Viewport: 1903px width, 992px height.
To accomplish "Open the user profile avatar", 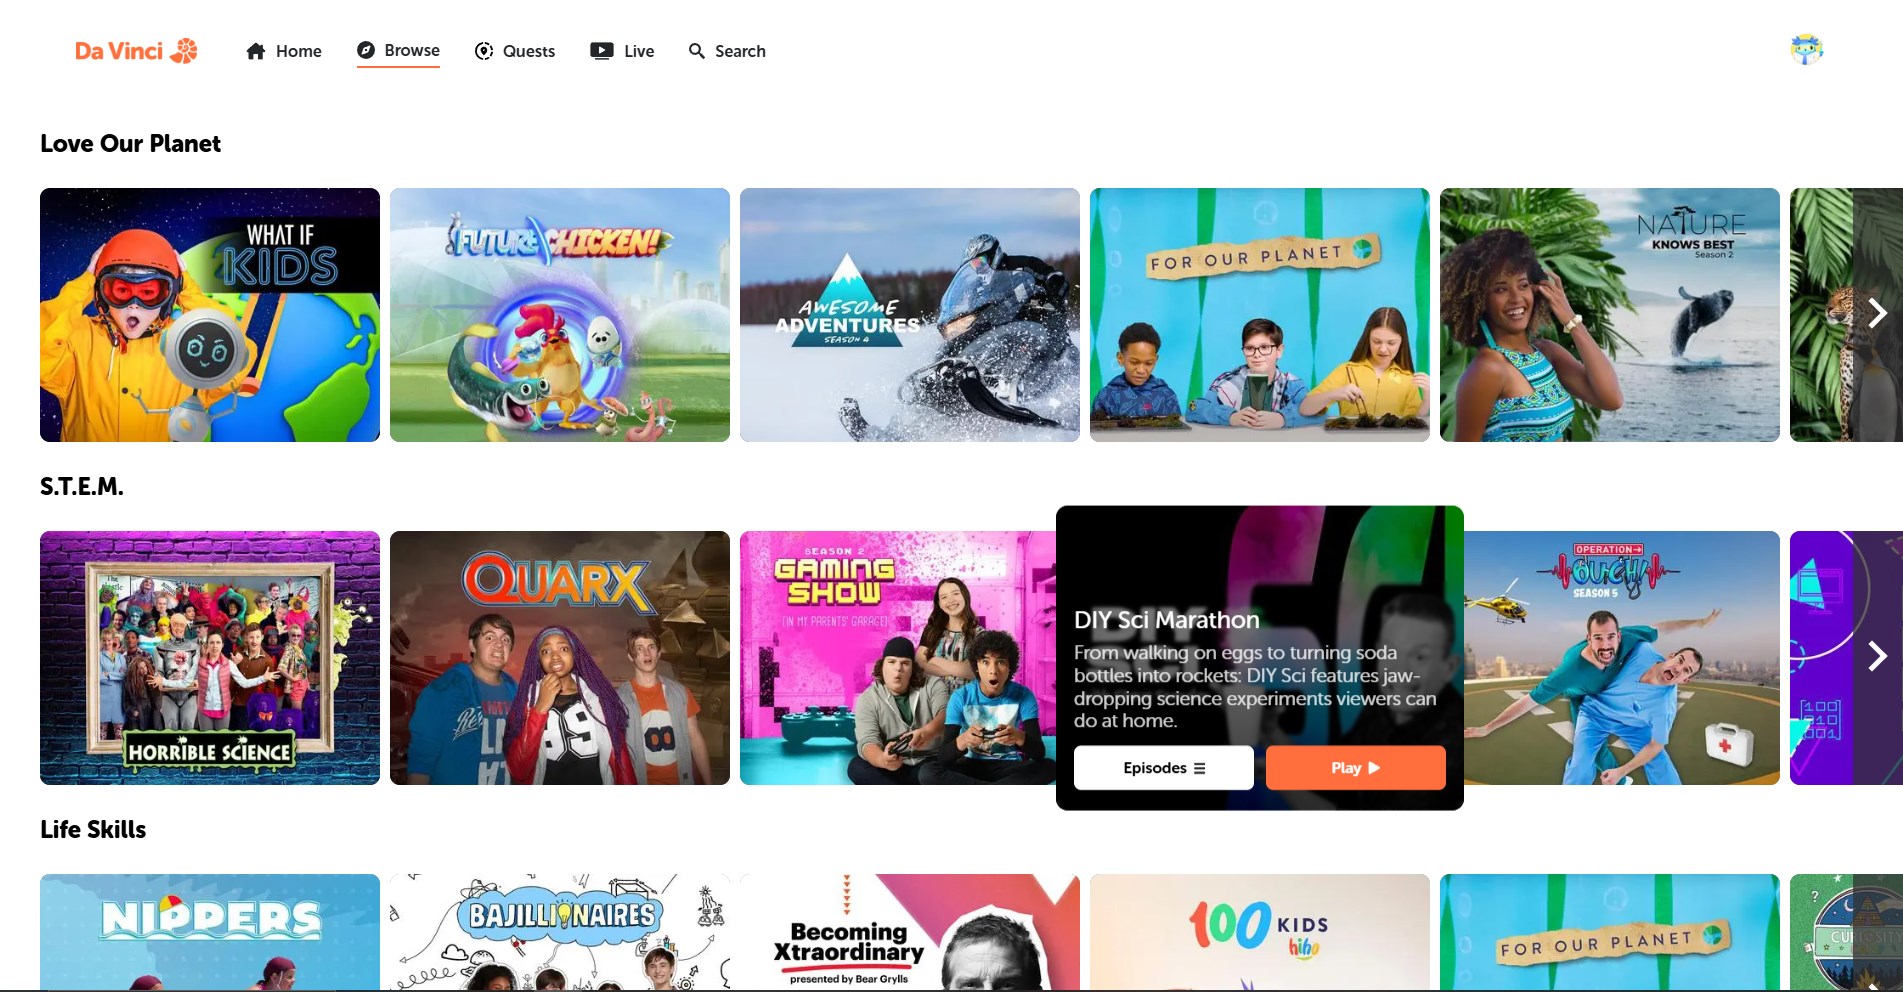I will 1806,49.
